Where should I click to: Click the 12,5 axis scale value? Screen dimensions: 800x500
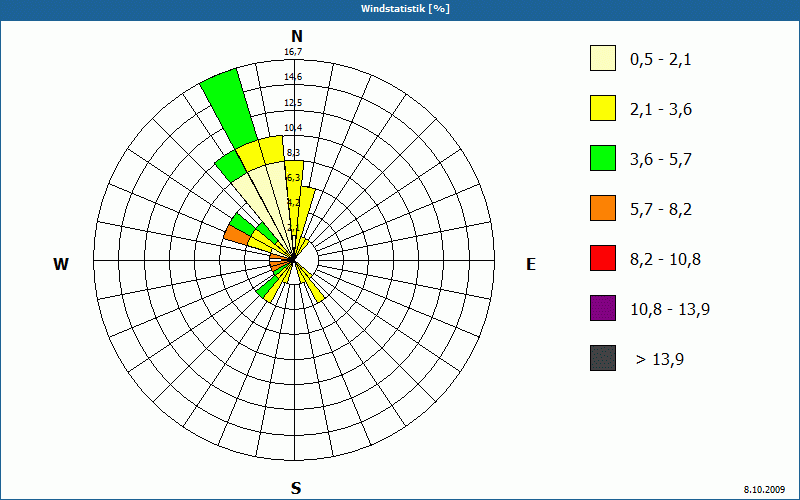pos(293,103)
